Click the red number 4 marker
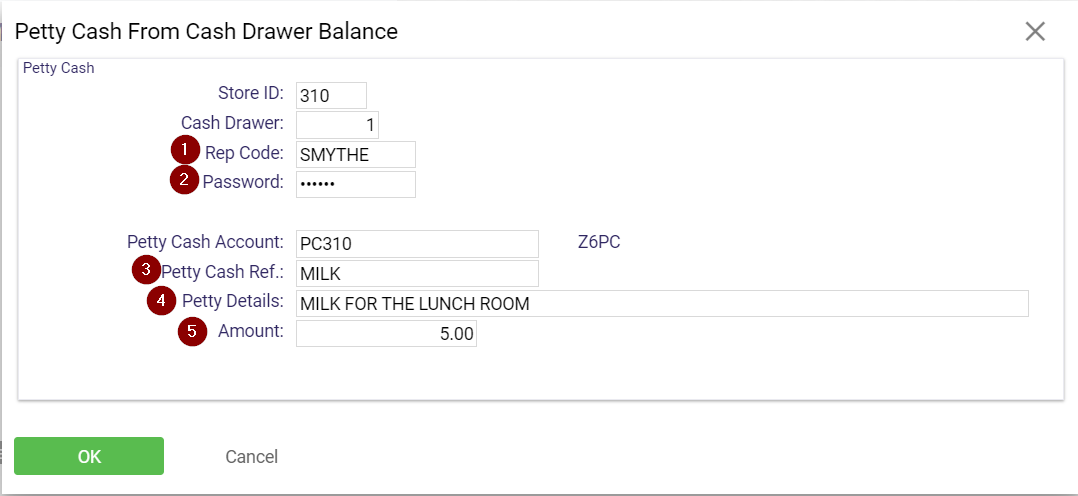1078x496 pixels. (x=162, y=301)
